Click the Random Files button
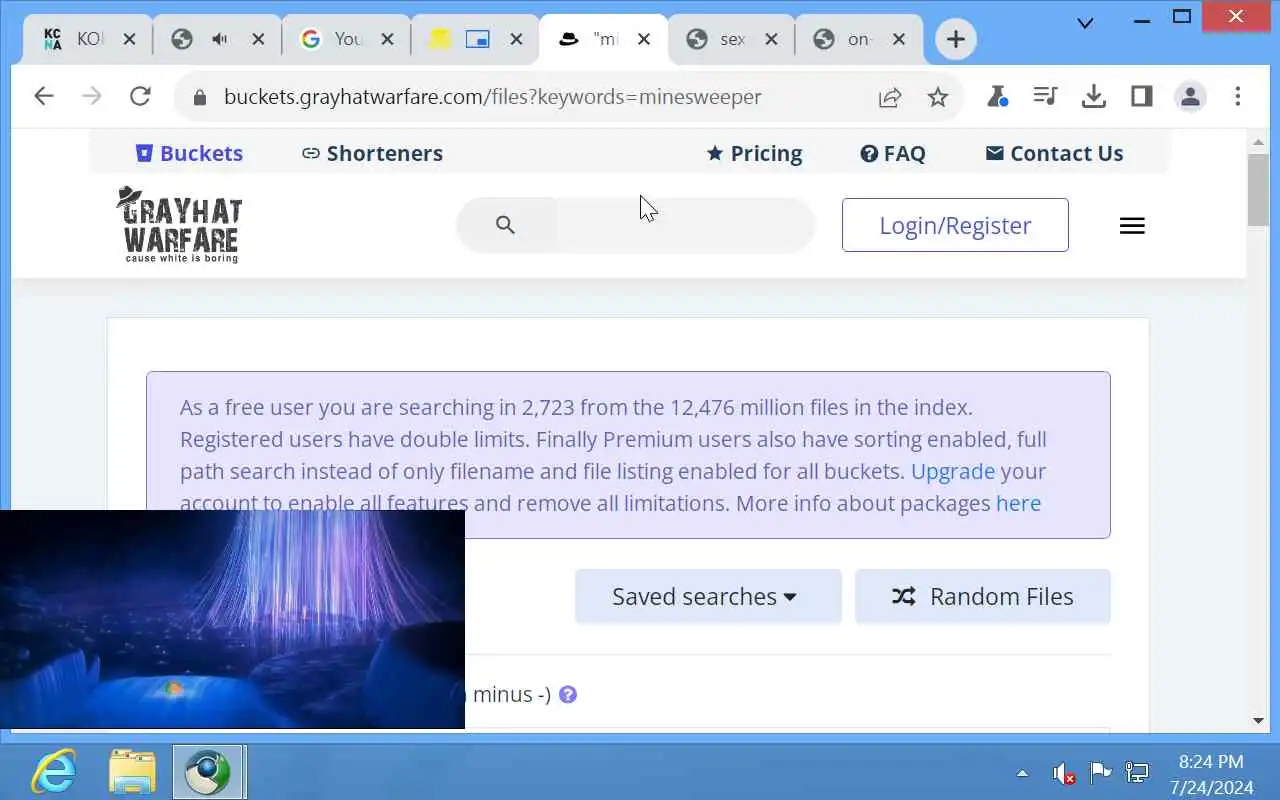Image resolution: width=1280 pixels, height=800 pixels. pyautogui.click(x=983, y=597)
